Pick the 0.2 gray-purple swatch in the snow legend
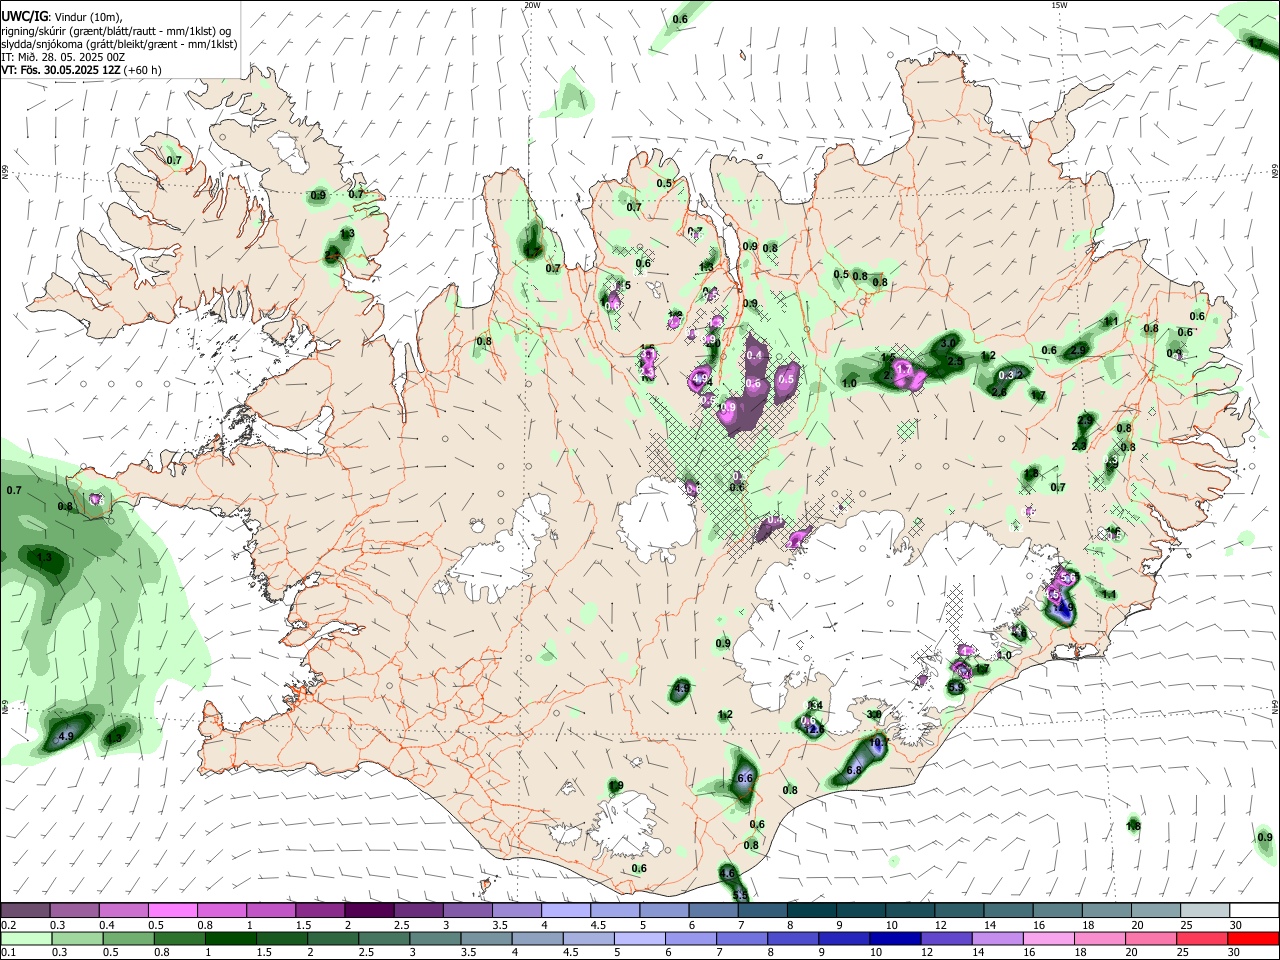1280x960 pixels. tap(25, 911)
